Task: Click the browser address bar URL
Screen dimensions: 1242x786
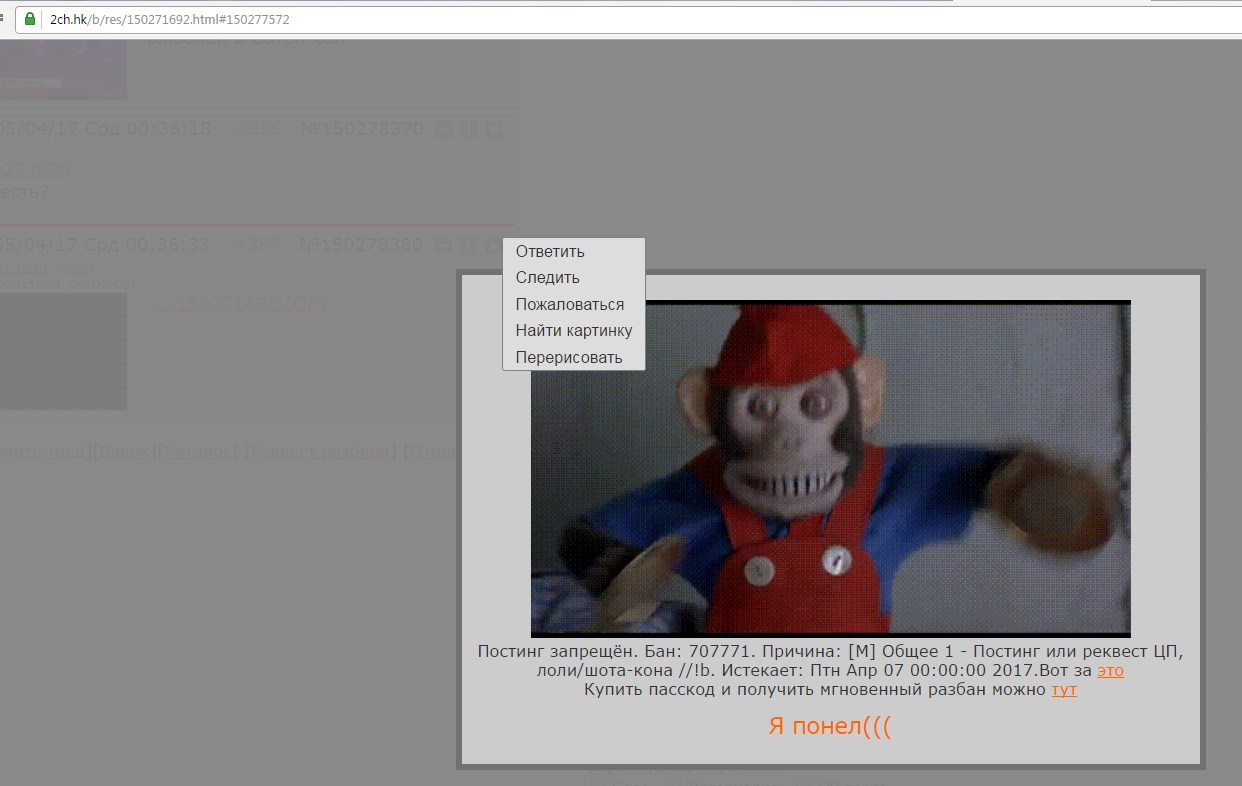Action: pyautogui.click(x=170, y=19)
